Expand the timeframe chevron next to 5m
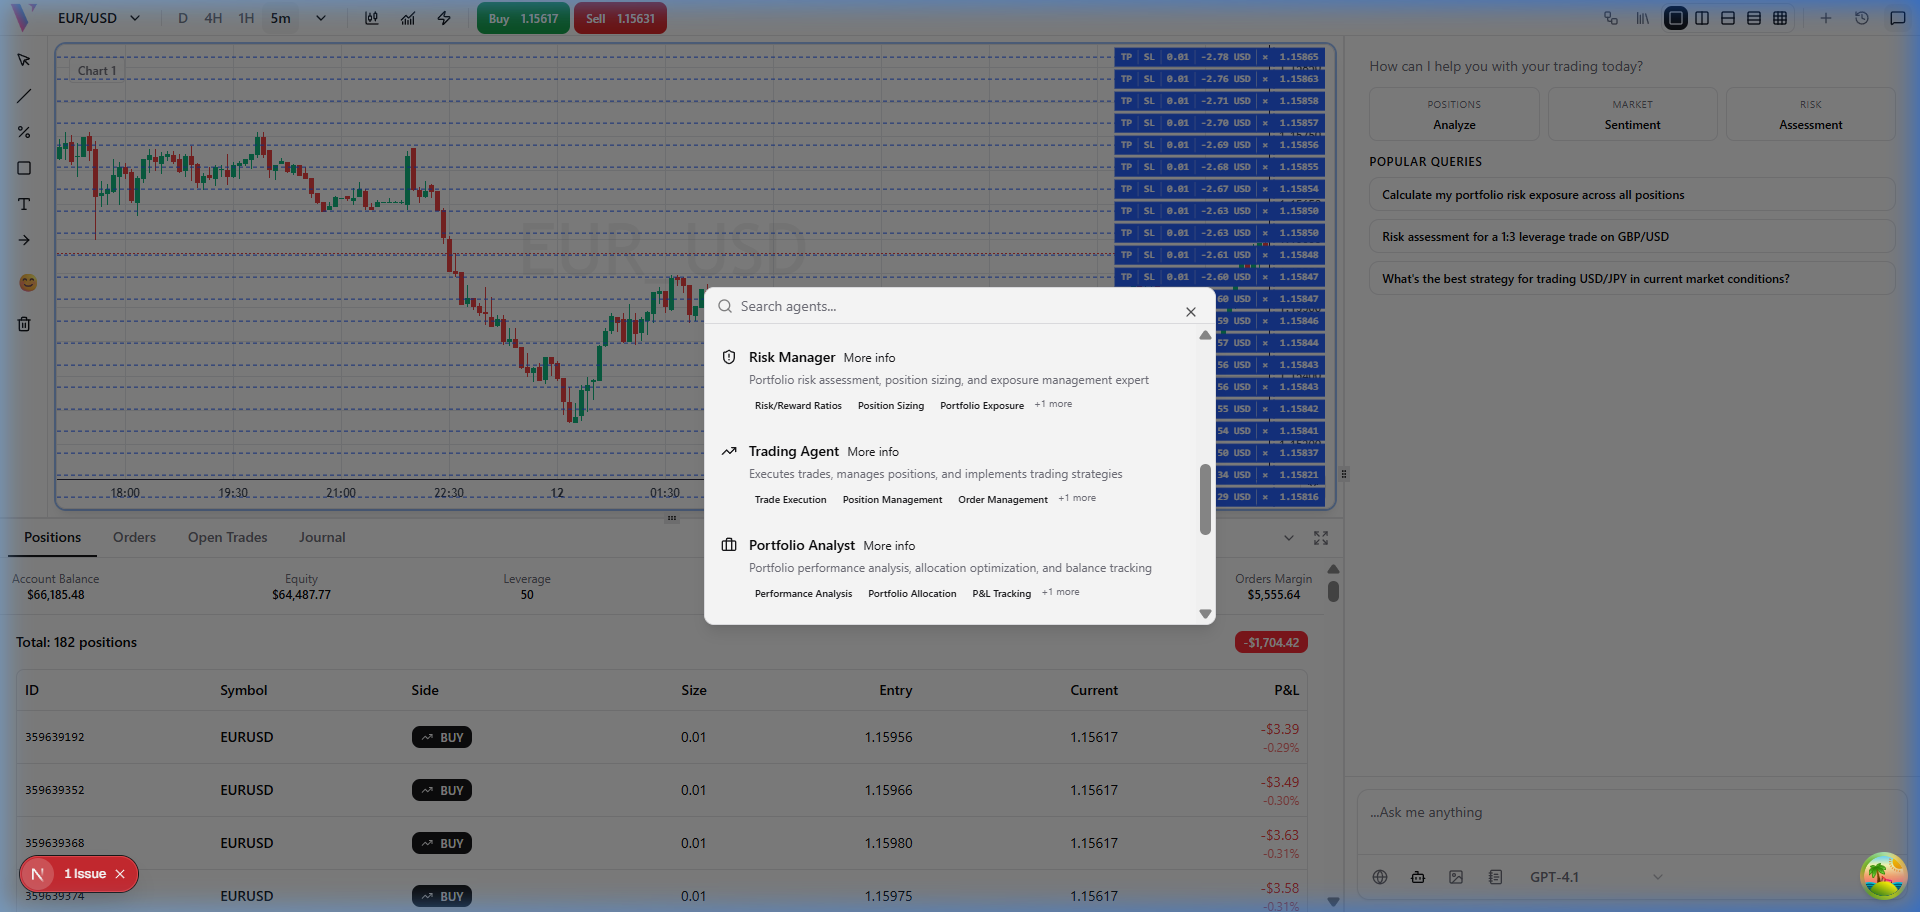Viewport: 1920px width, 912px height. click(x=321, y=18)
